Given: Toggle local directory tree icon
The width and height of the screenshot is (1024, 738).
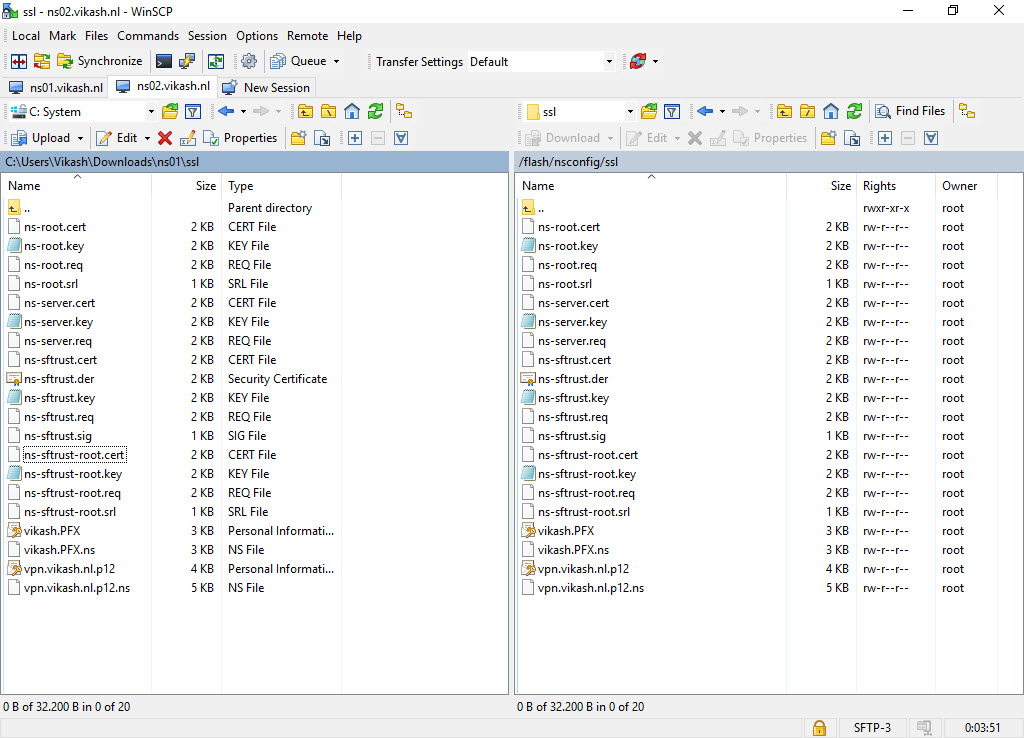Looking at the screenshot, I should 404,112.
